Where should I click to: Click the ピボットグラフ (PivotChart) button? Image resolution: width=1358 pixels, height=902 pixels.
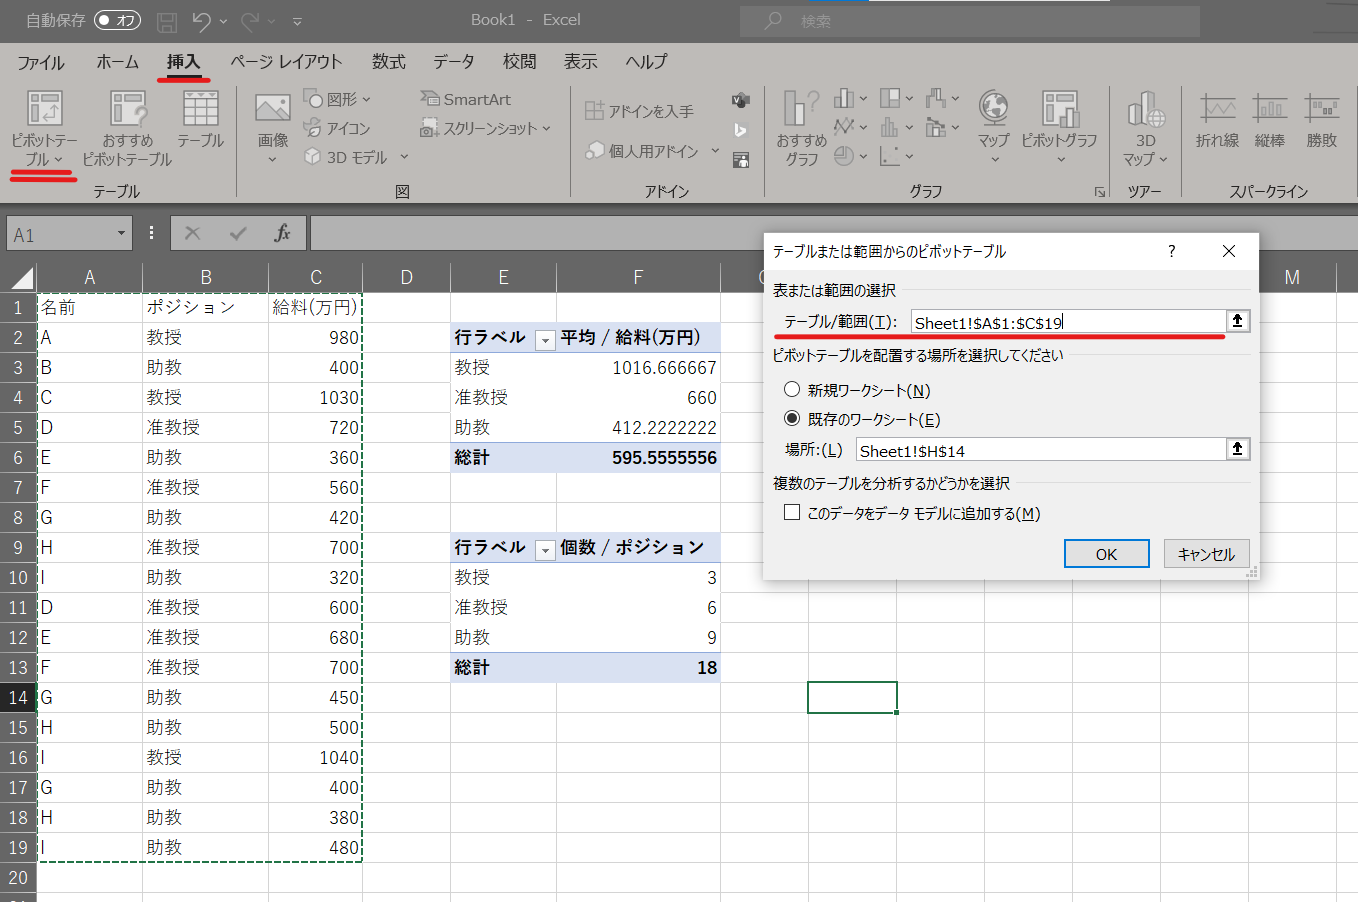tap(1059, 128)
